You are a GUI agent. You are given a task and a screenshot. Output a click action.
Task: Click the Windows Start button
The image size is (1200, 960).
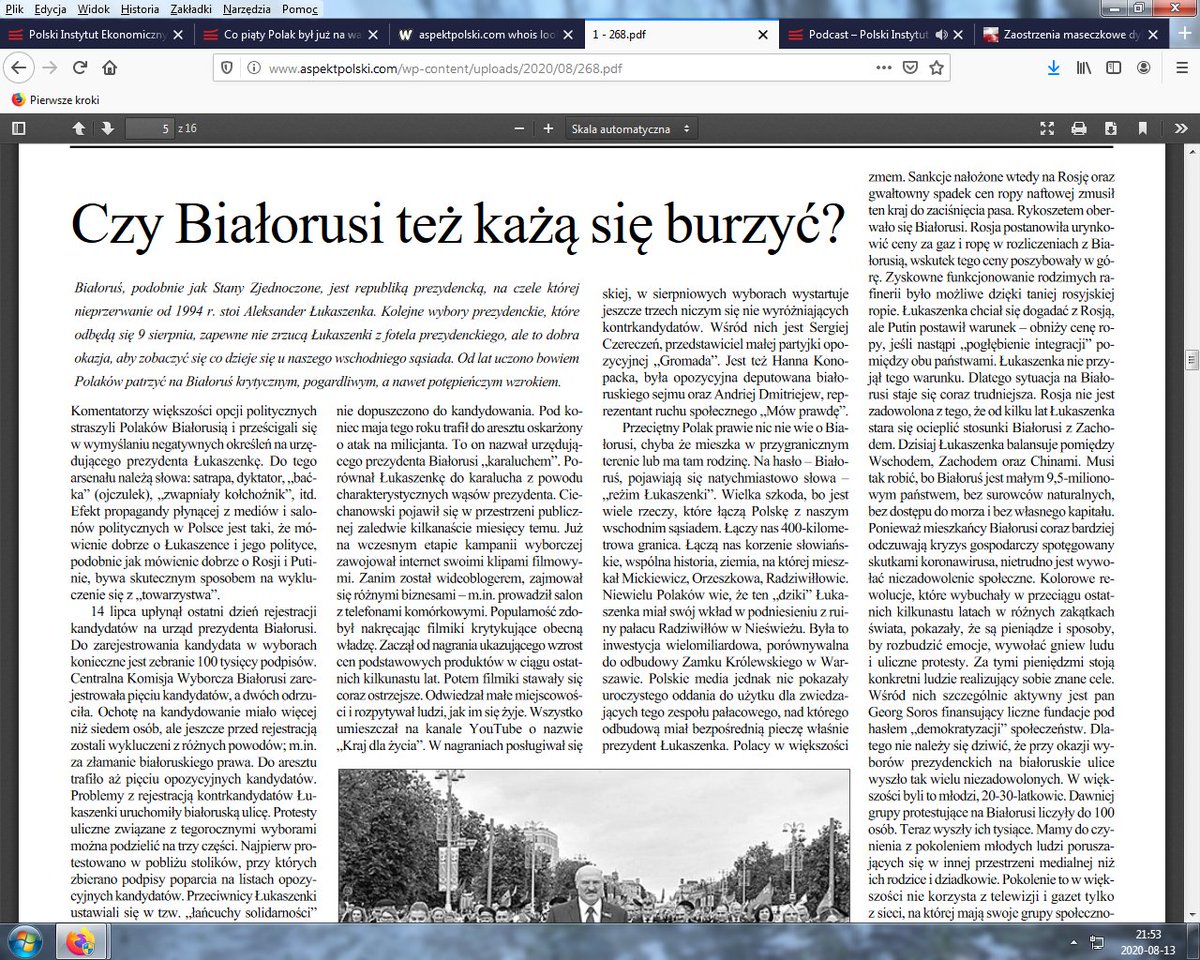click(23, 941)
